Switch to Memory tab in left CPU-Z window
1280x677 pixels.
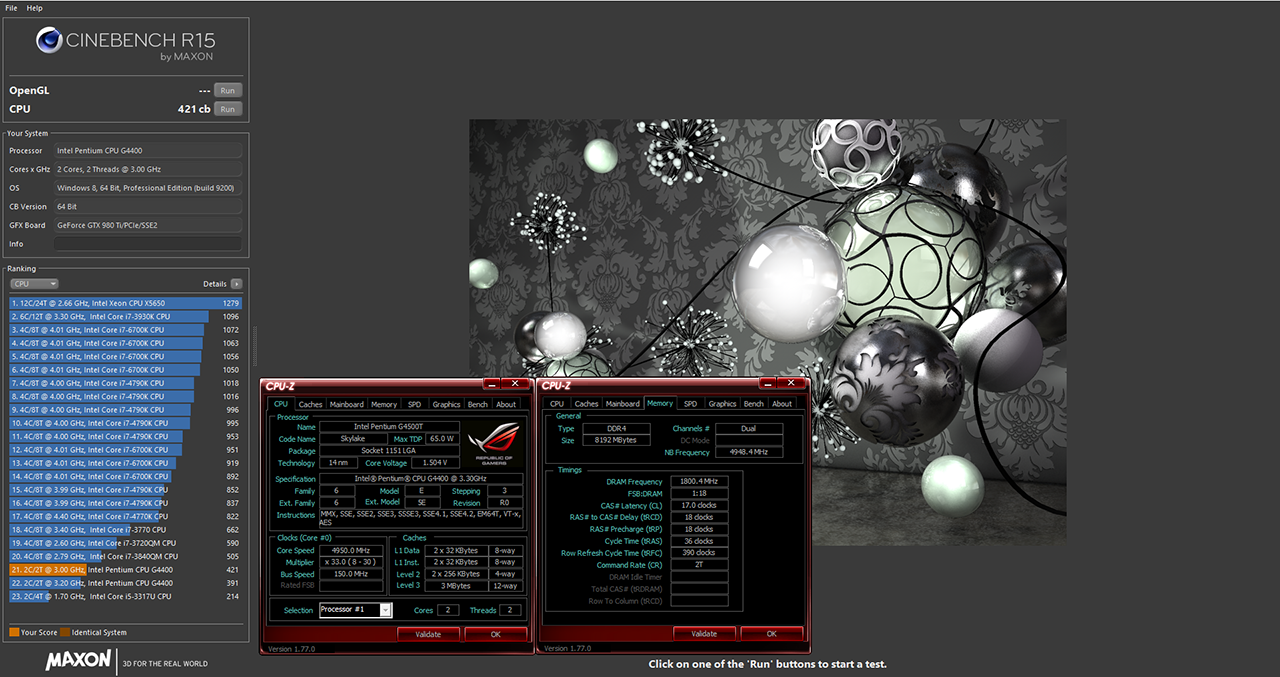pos(384,404)
